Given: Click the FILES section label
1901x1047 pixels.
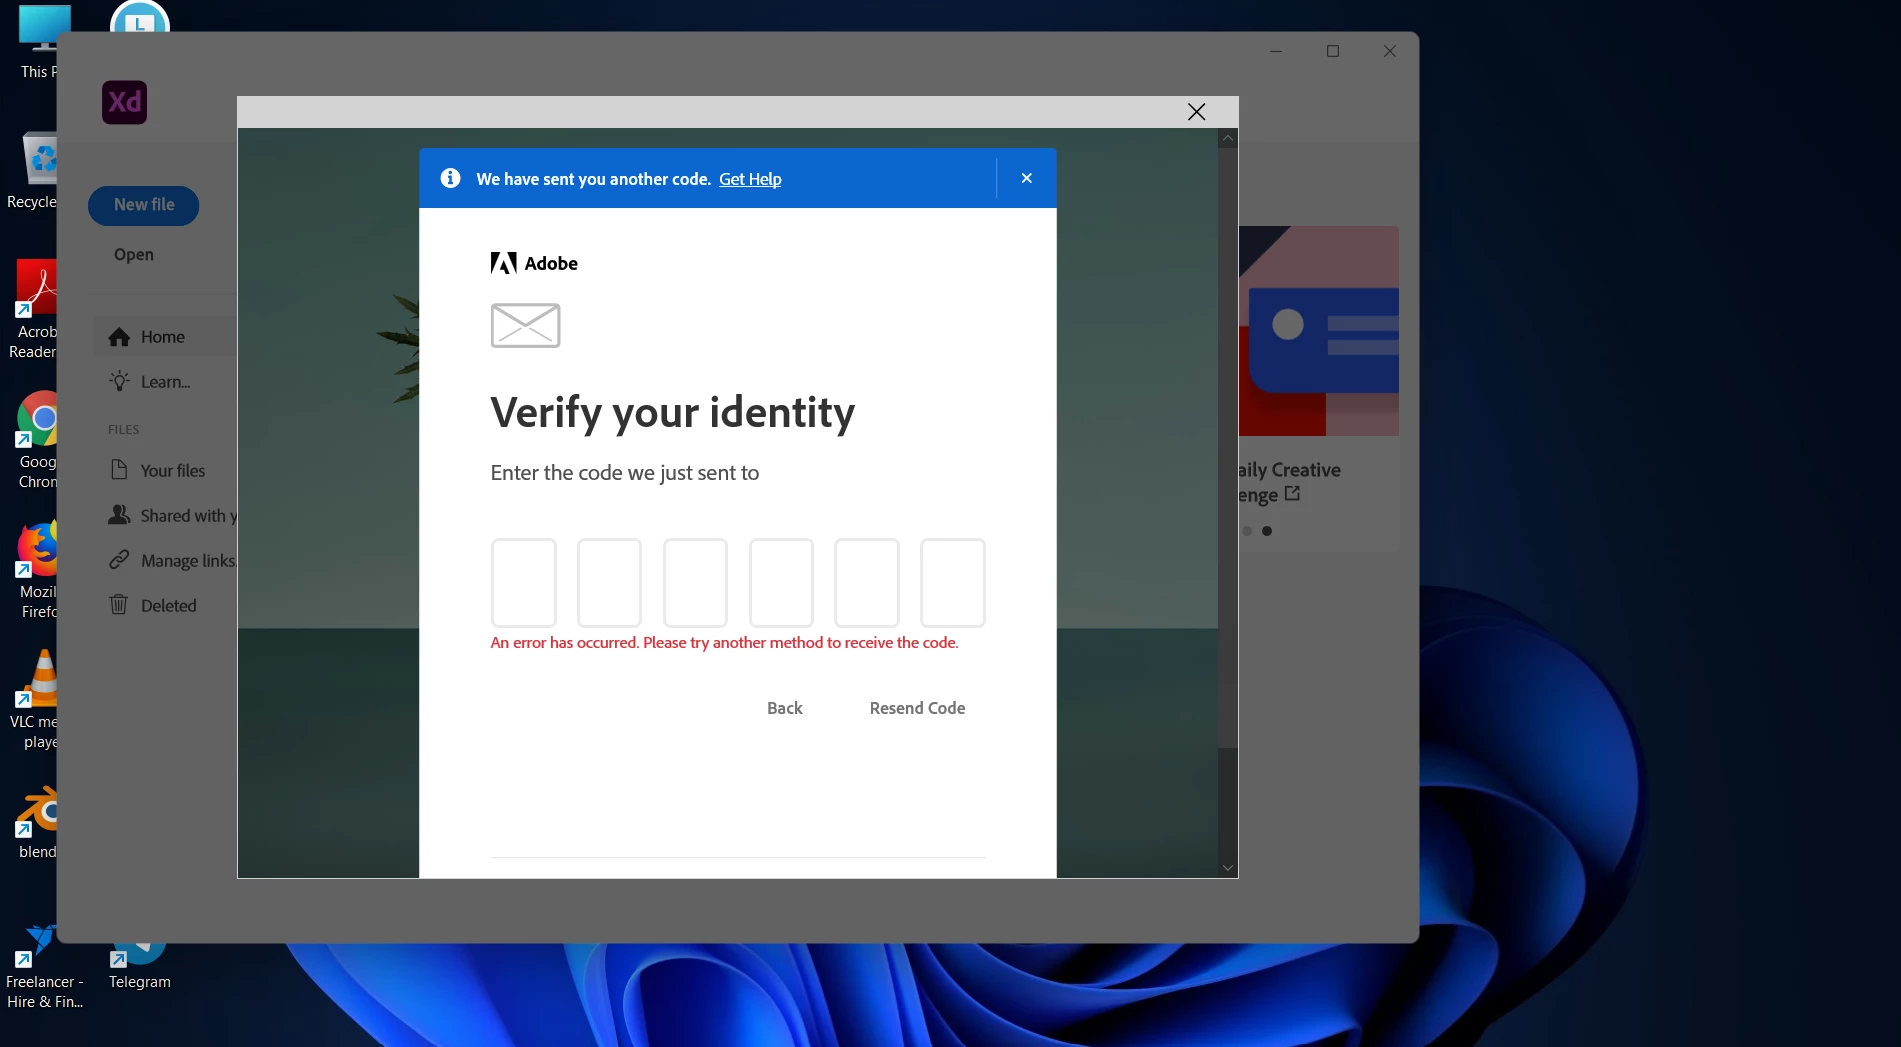Looking at the screenshot, I should pyautogui.click(x=124, y=430).
